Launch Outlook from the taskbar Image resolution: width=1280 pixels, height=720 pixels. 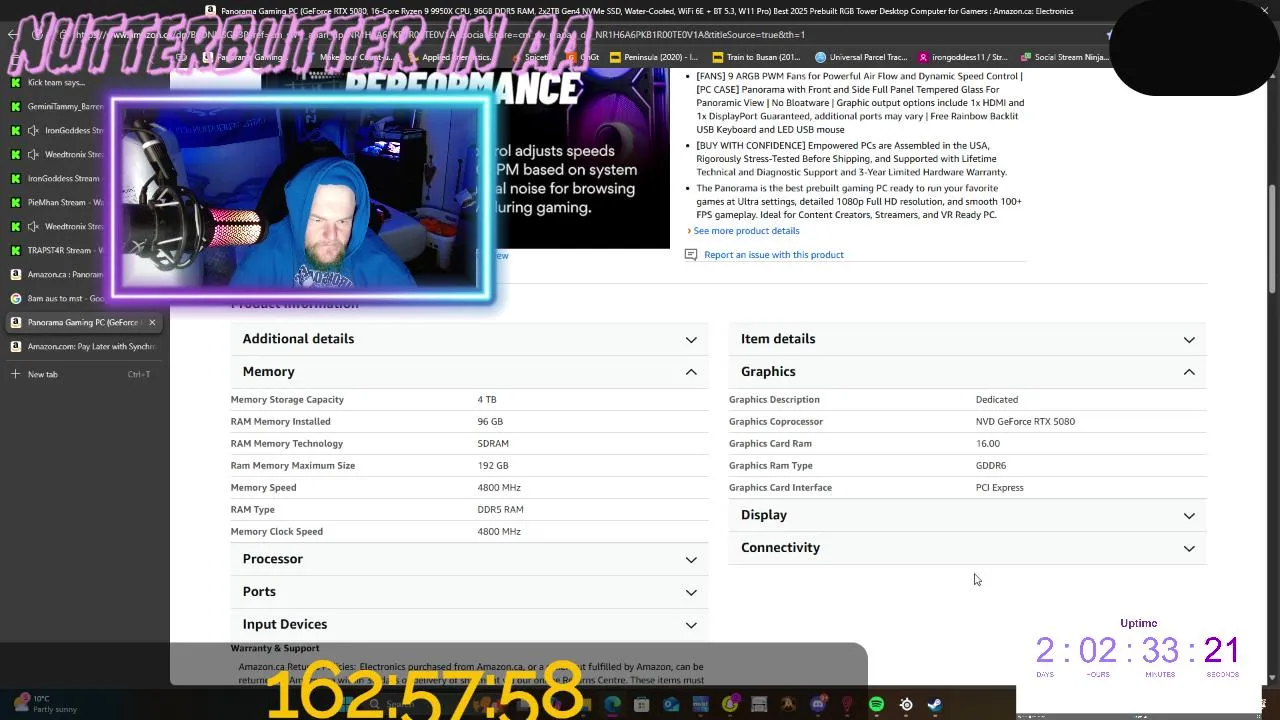coord(671,704)
